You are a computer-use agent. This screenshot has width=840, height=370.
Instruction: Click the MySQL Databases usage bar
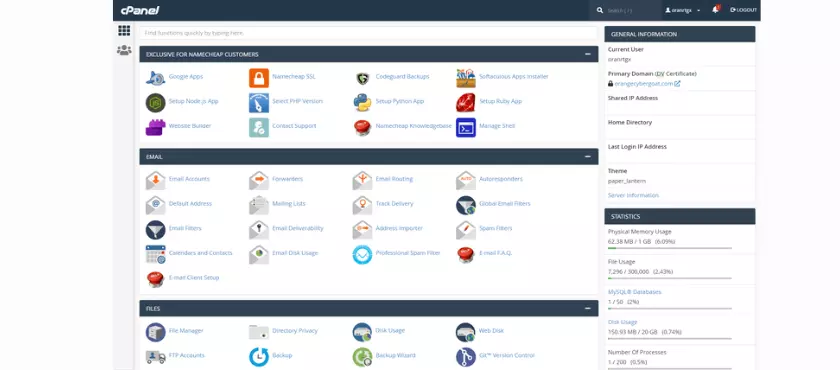pyautogui.click(x=670, y=308)
